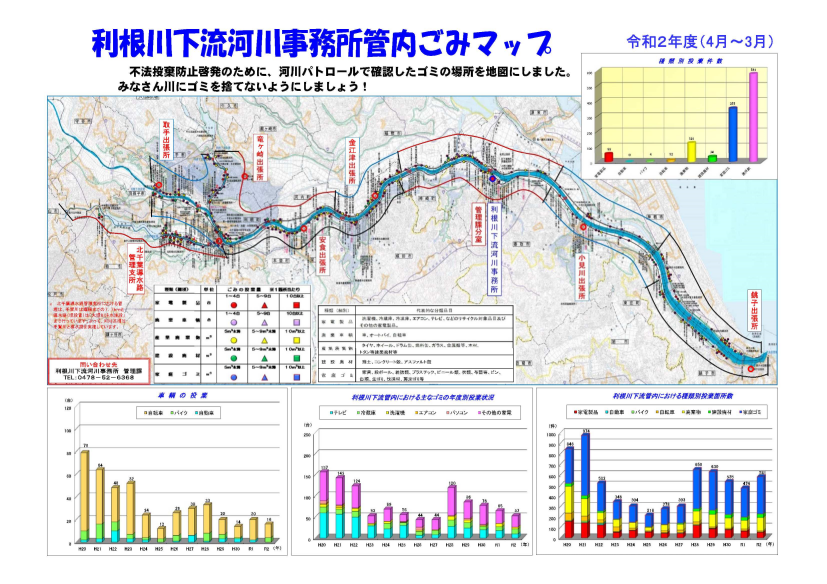Click the H20 bar in the appliance dumping chart

pyautogui.click(x=323, y=504)
